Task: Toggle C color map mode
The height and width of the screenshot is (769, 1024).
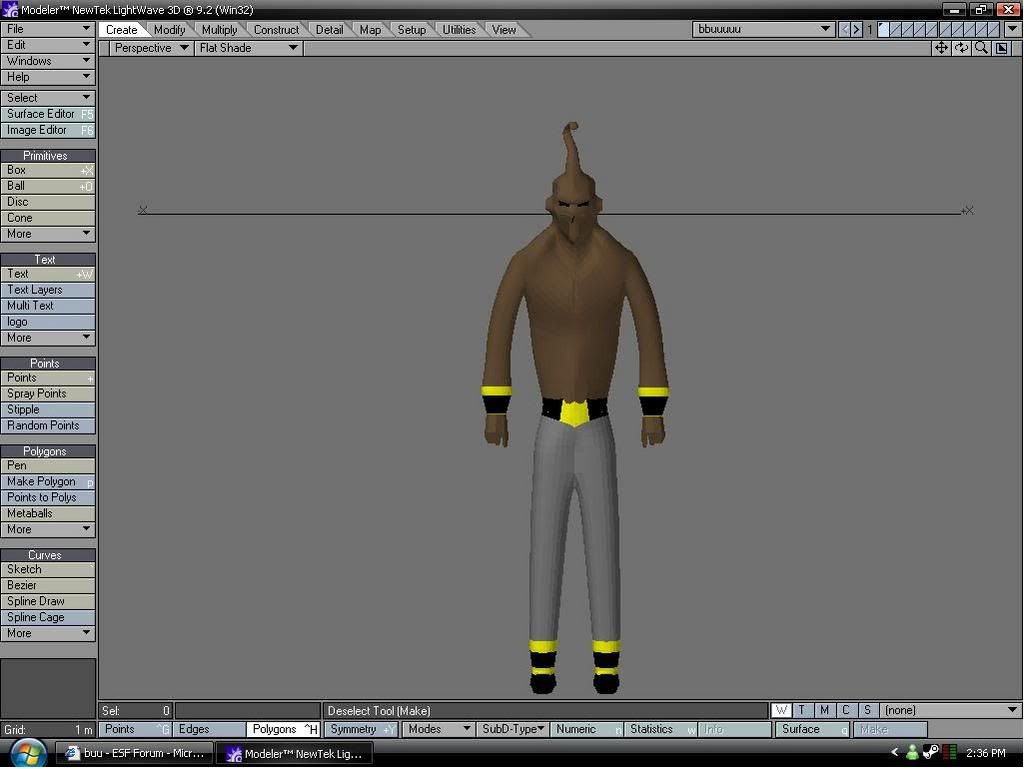Action: click(x=846, y=710)
